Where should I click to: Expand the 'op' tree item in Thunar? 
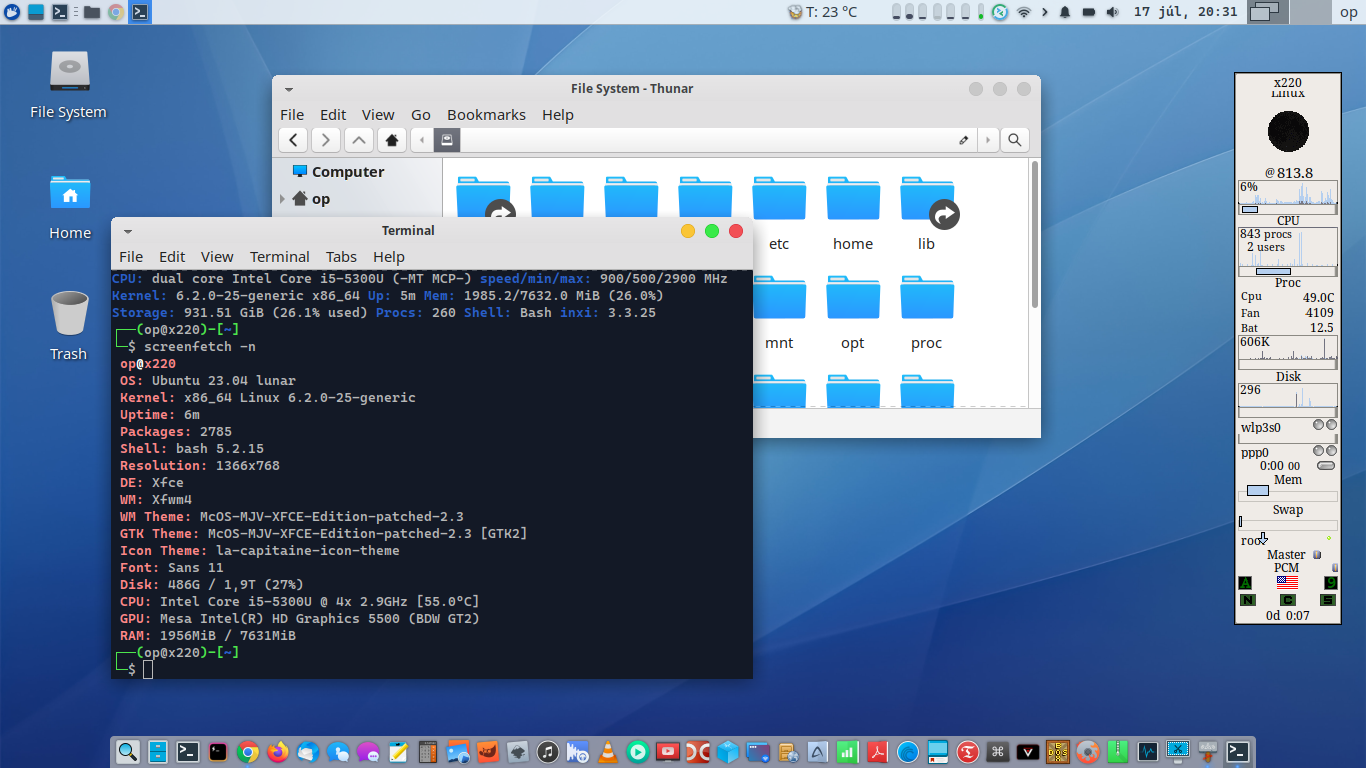coord(283,199)
